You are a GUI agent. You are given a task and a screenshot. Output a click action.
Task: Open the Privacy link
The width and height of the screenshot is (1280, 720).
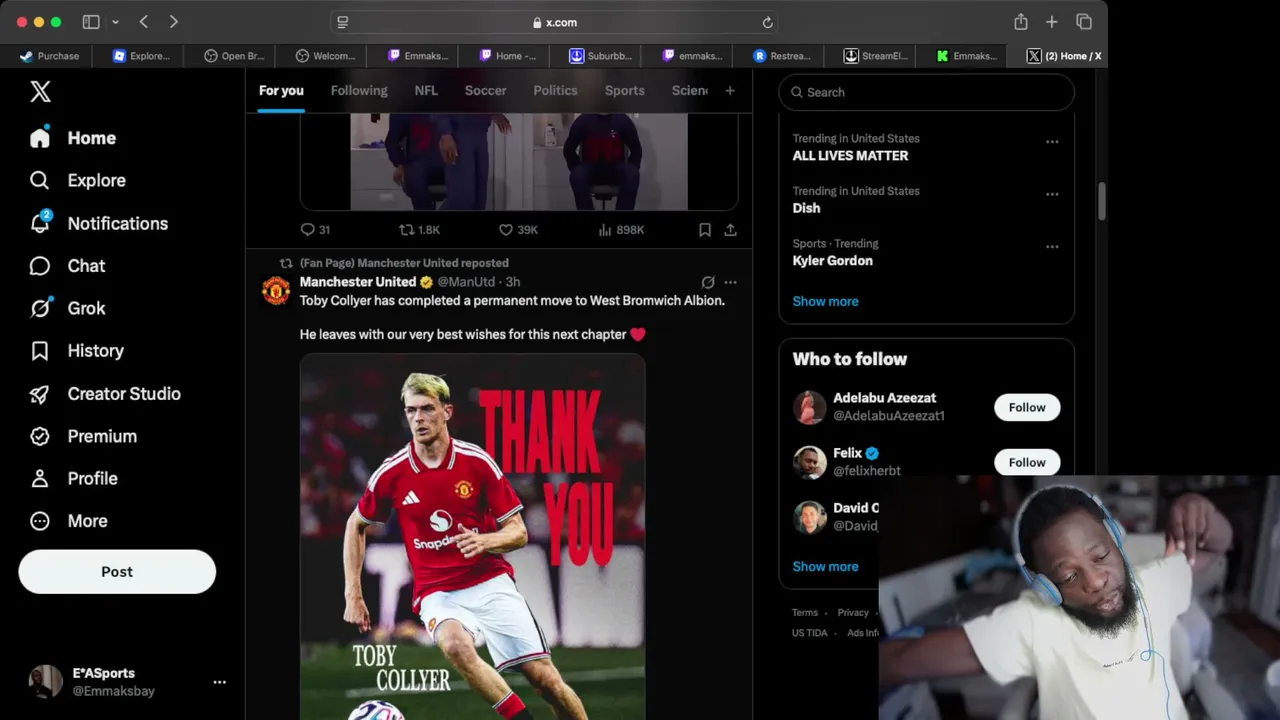[x=853, y=613]
